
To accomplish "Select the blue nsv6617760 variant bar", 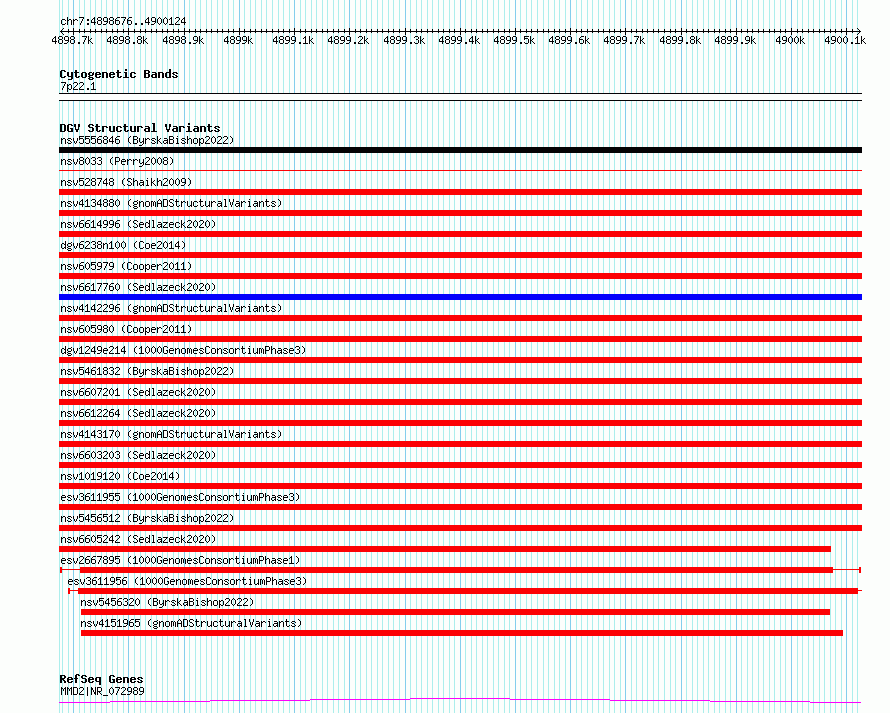I will coord(460,297).
